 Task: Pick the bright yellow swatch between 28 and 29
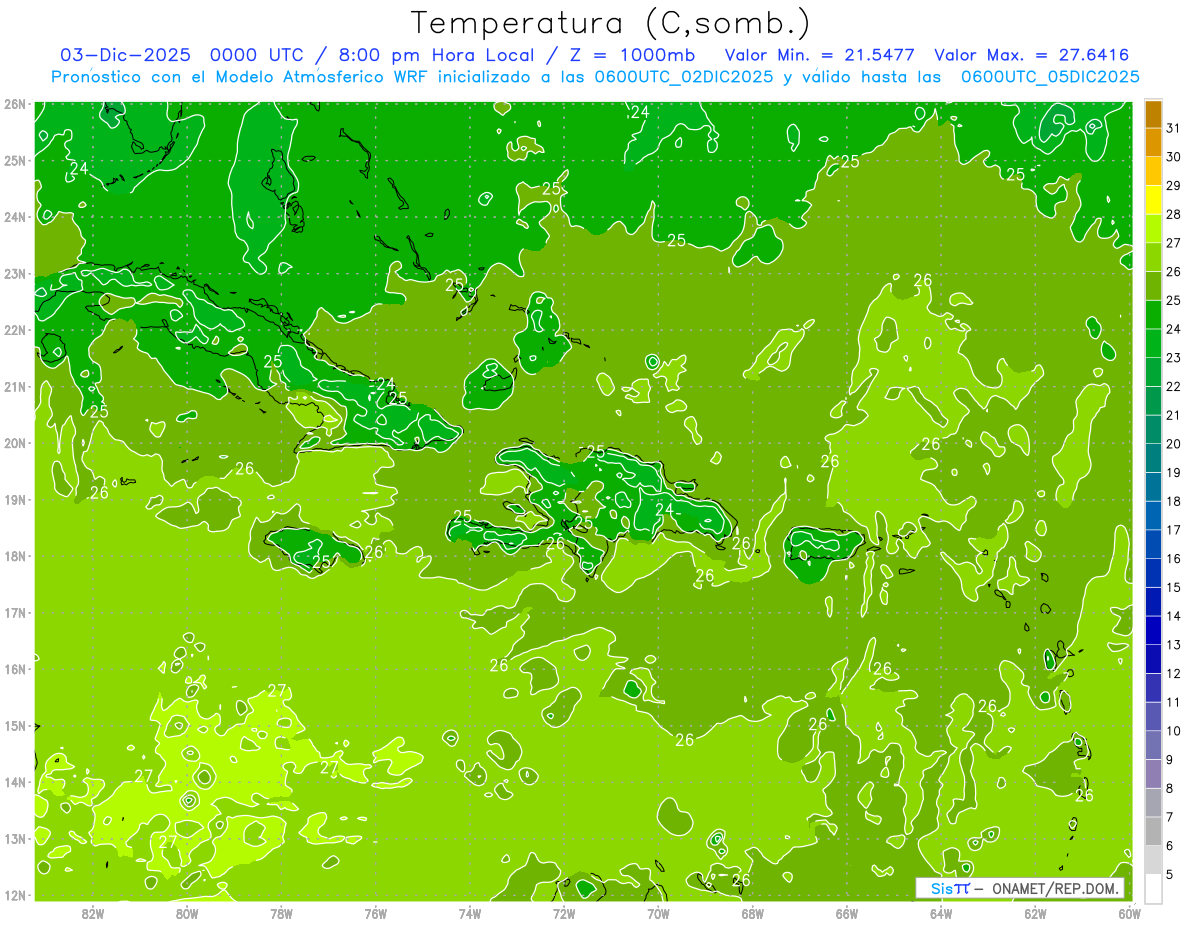1153,200
